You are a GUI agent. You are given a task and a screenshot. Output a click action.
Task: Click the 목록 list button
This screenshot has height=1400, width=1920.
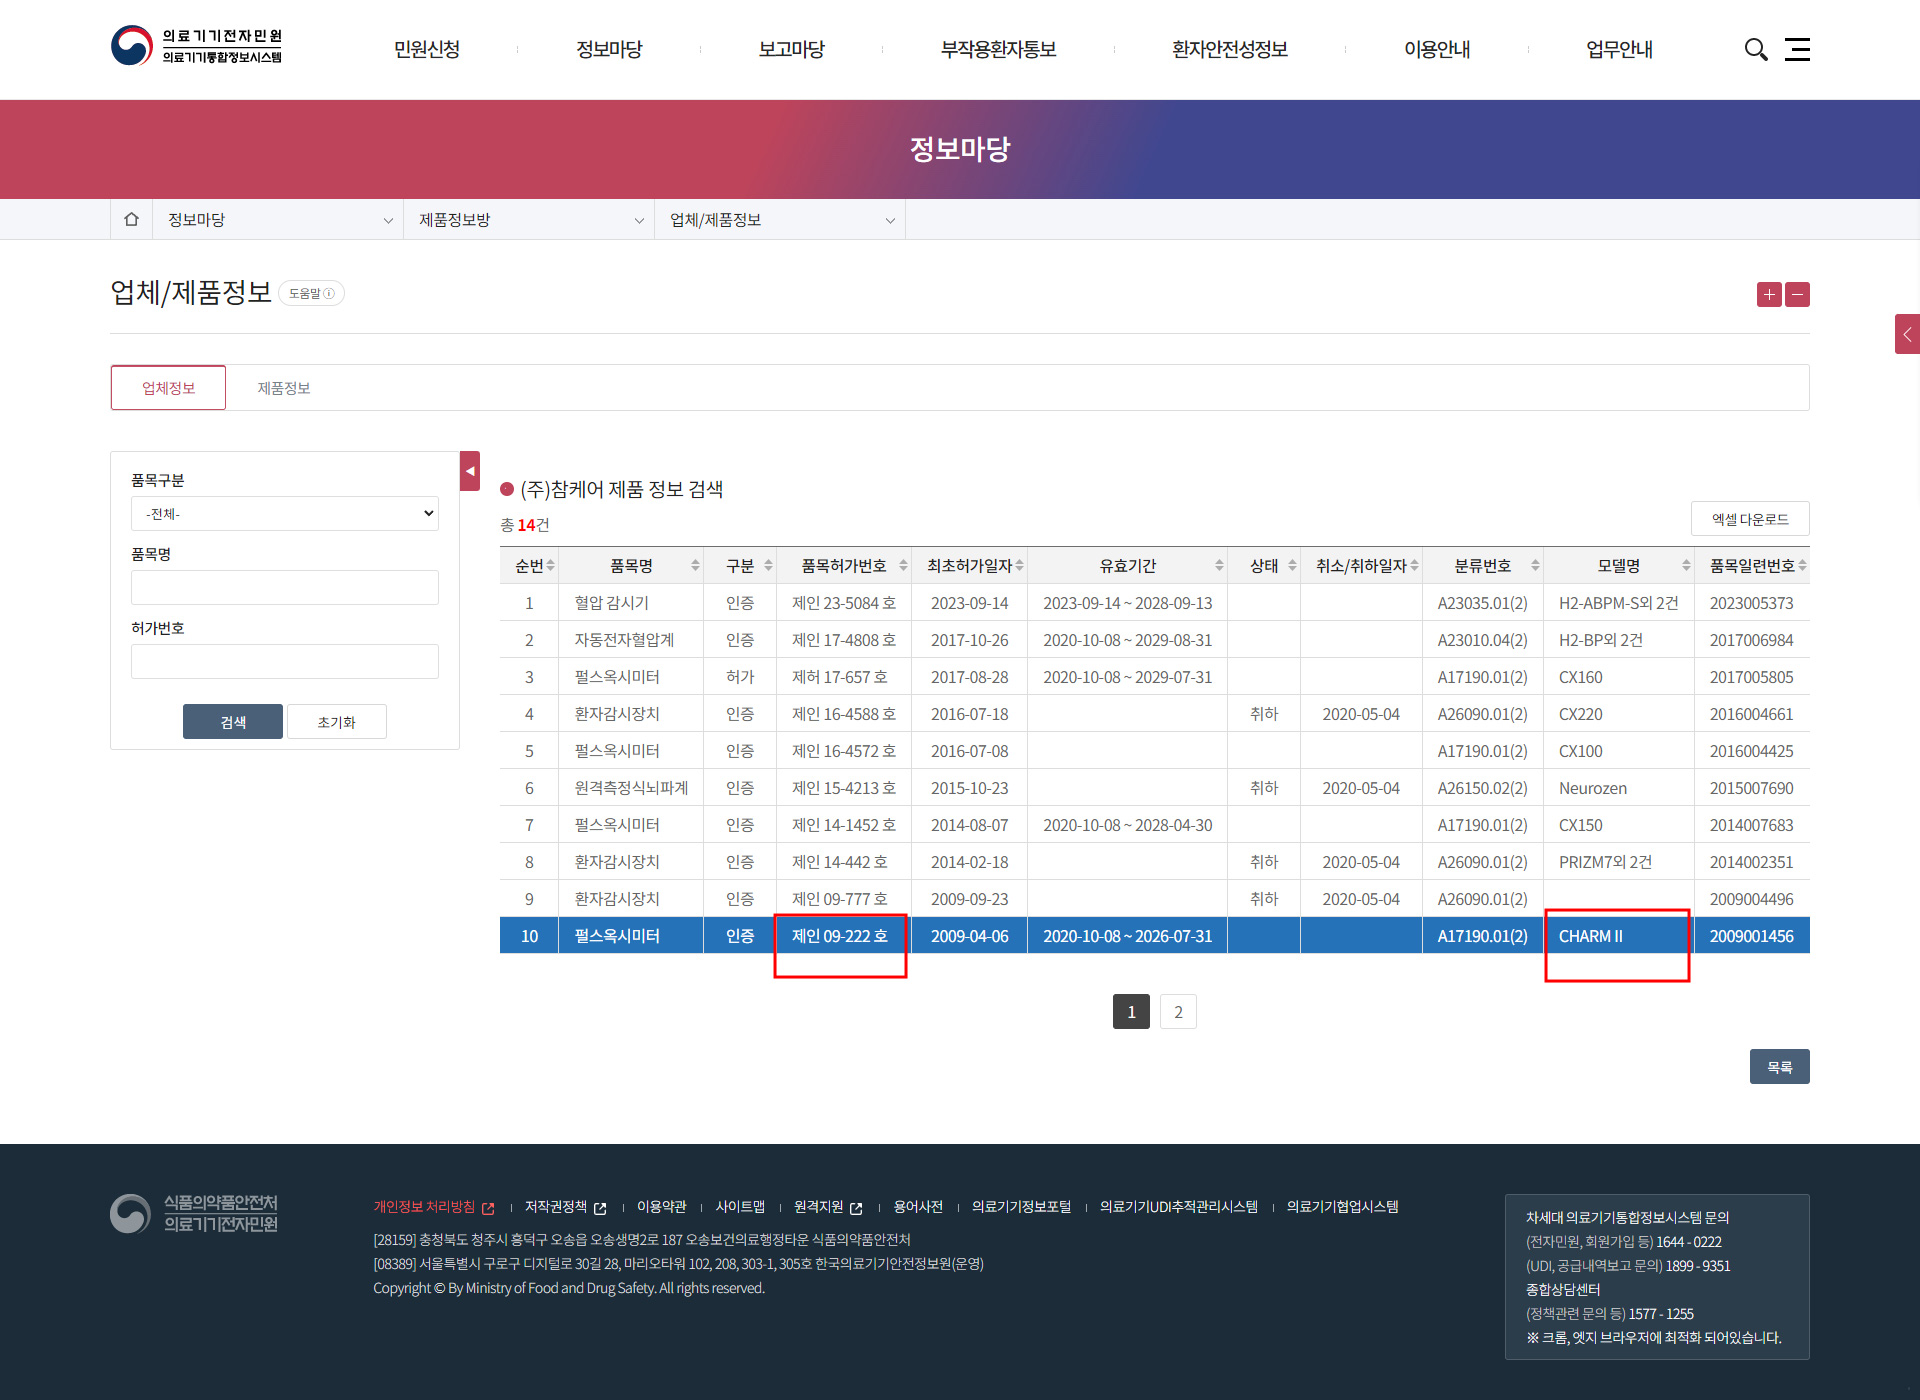1780,1067
